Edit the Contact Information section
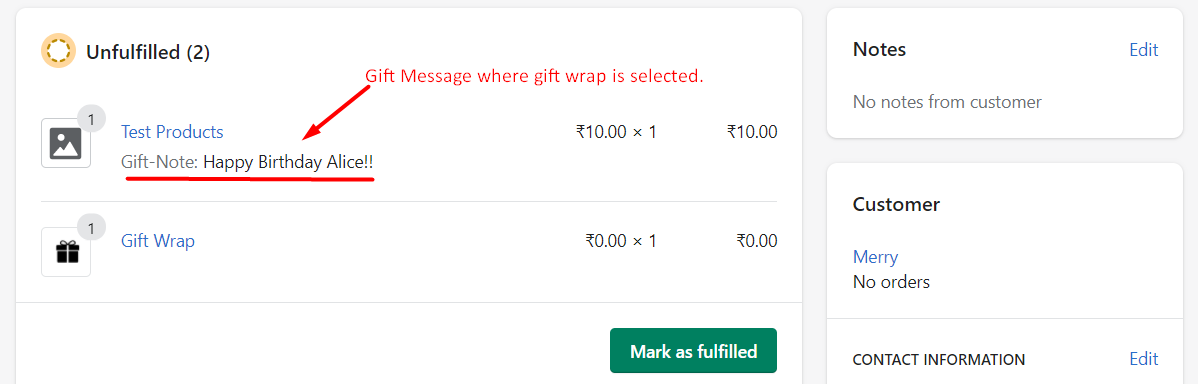The width and height of the screenshot is (1198, 384). click(1144, 359)
